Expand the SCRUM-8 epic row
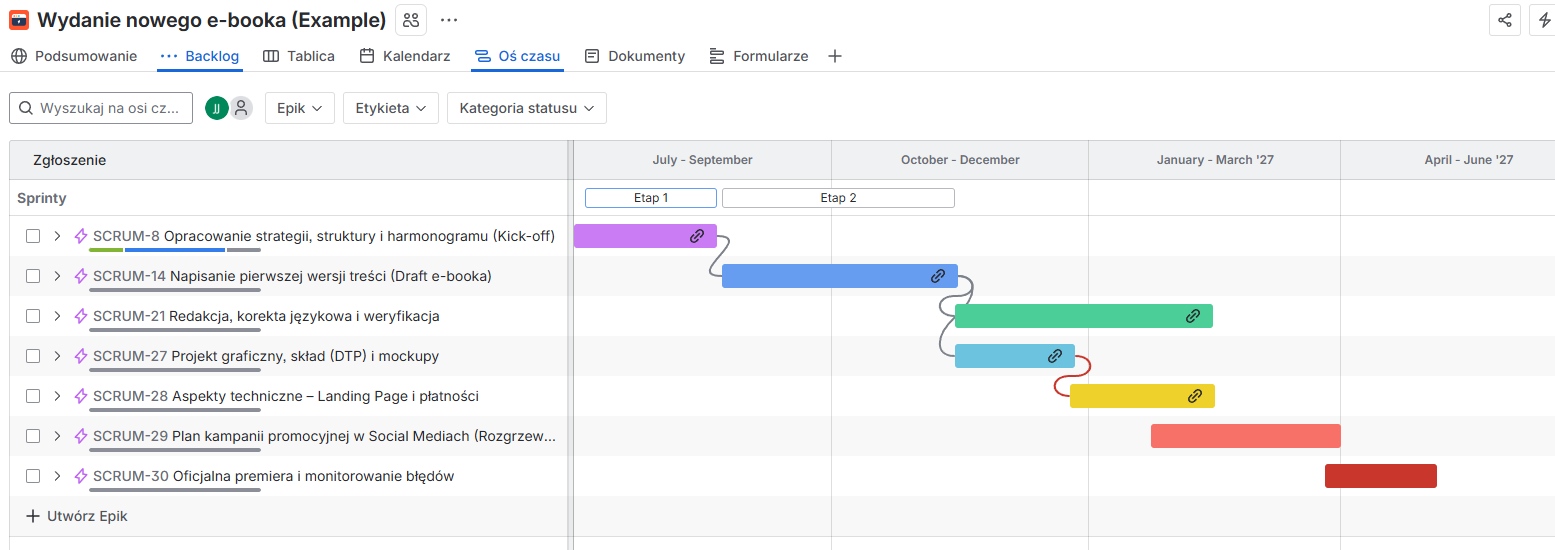Screen dimensions: 1555x550 [x=57, y=236]
